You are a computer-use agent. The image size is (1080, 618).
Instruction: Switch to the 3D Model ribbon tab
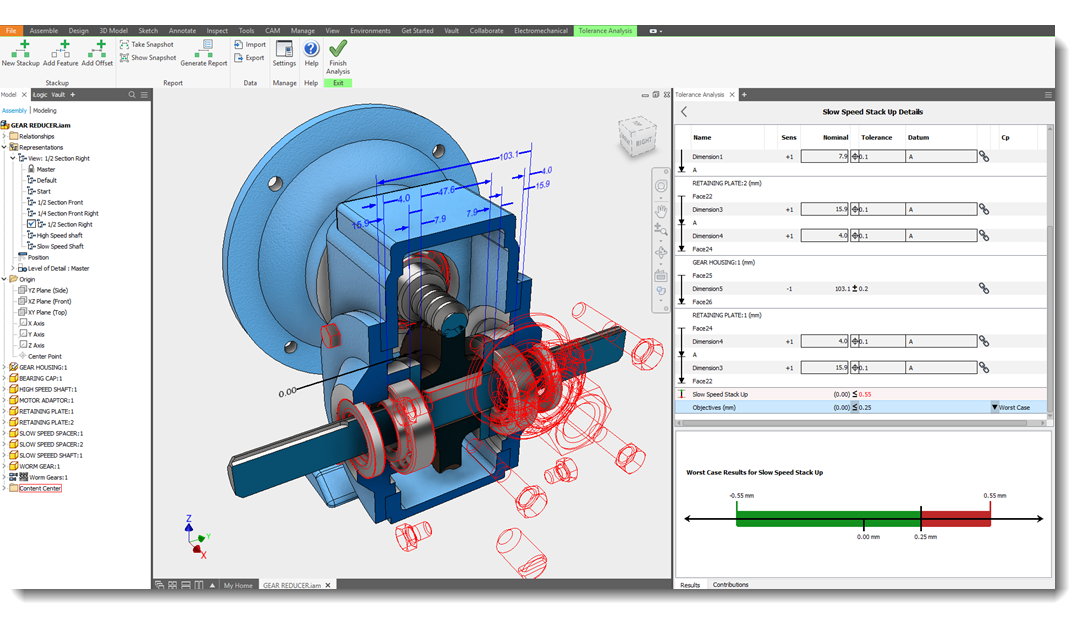[114, 30]
